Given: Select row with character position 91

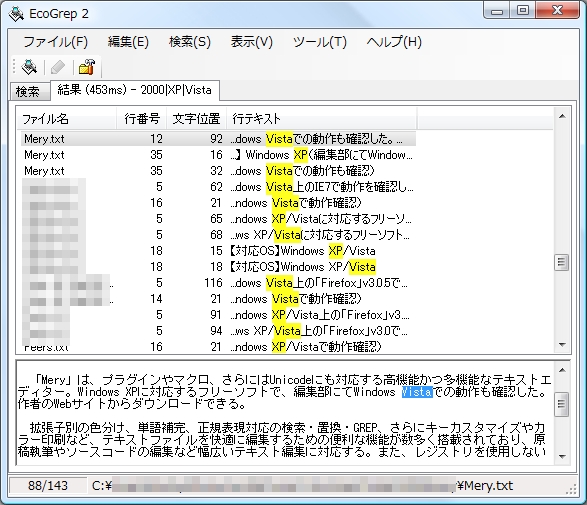Looking at the screenshot, I should click(218, 315).
